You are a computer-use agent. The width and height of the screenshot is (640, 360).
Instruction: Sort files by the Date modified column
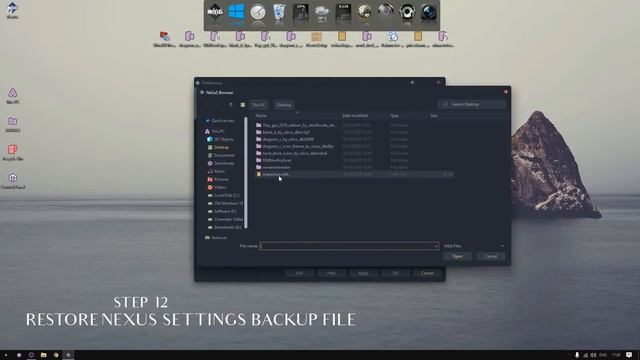click(355, 116)
